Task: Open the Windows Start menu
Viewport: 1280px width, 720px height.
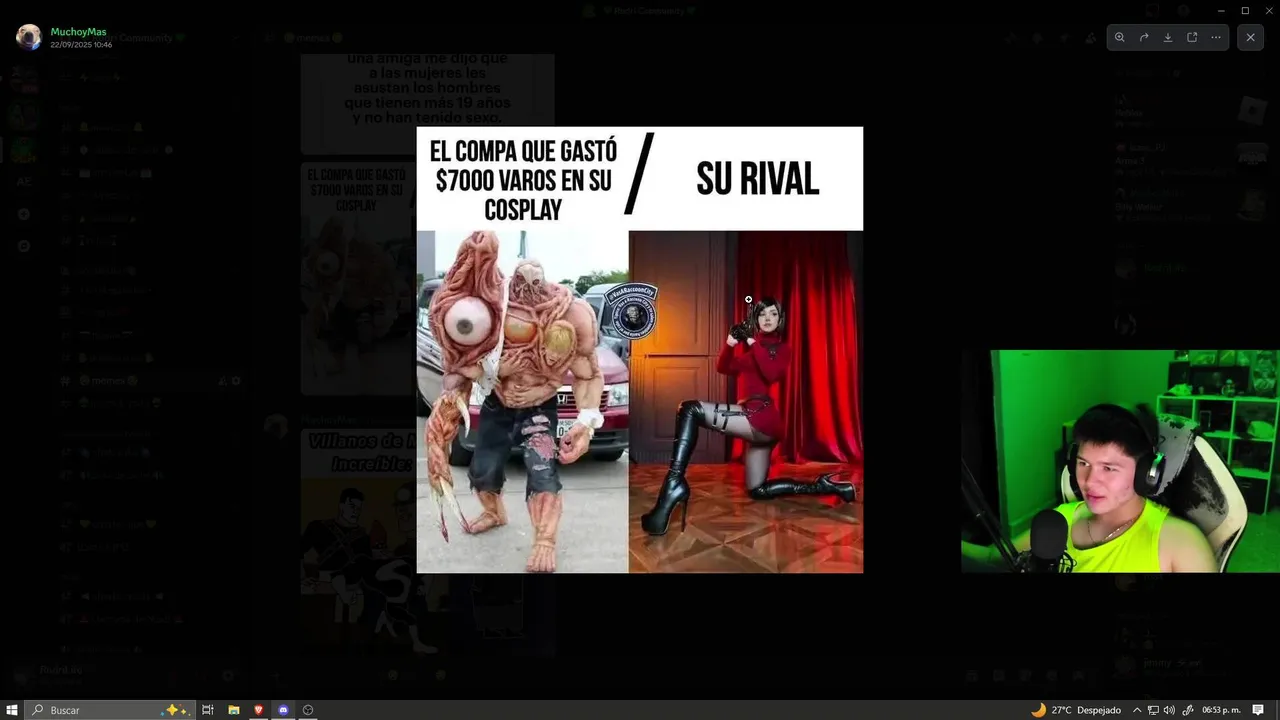Action: pyautogui.click(x=12, y=710)
